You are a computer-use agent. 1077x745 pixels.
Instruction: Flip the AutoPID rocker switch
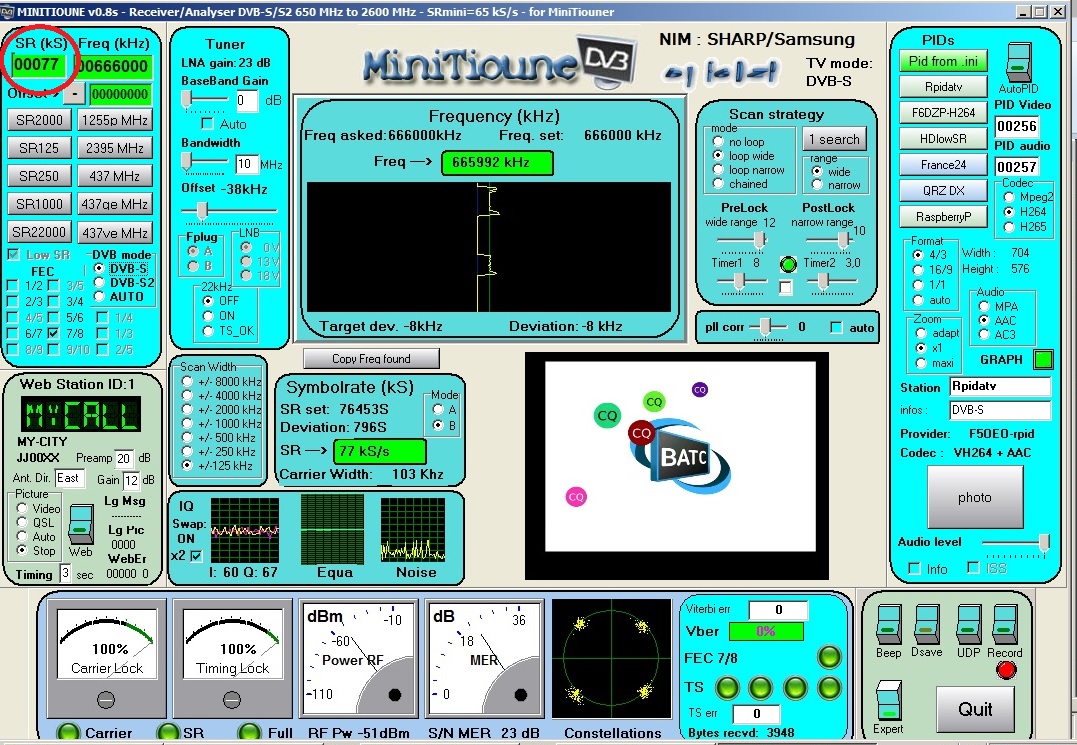(x=1019, y=62)
